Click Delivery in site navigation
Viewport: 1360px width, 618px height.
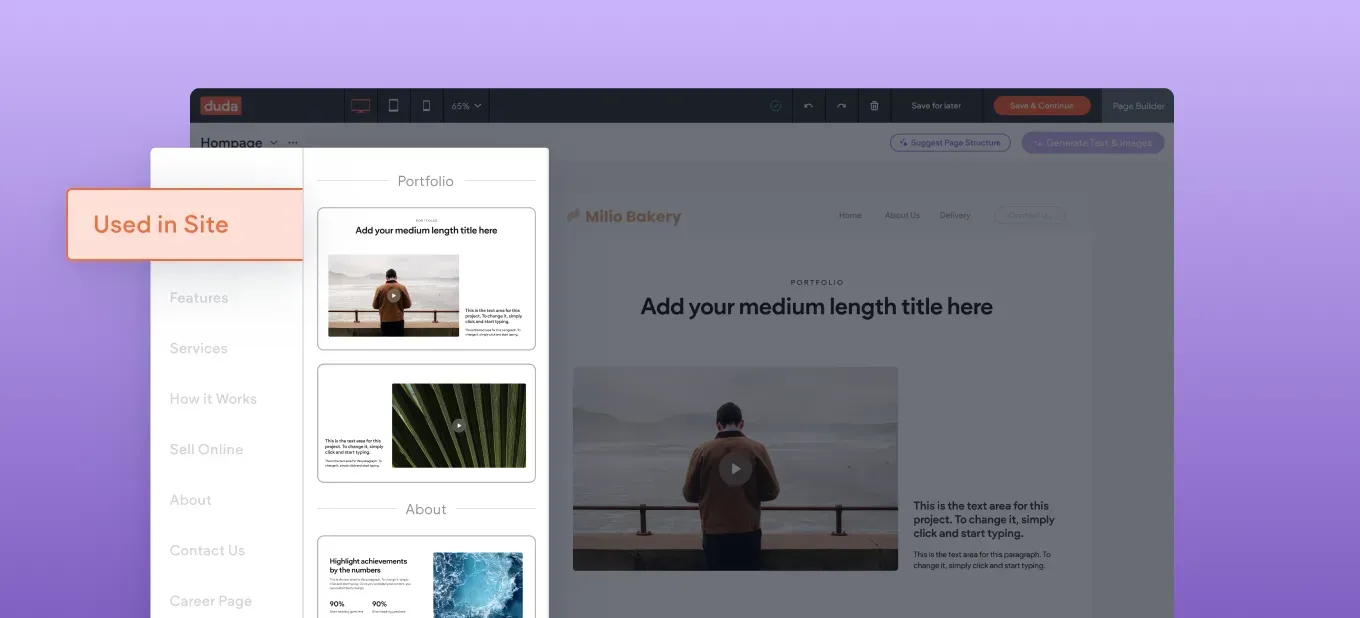[955, 215]
